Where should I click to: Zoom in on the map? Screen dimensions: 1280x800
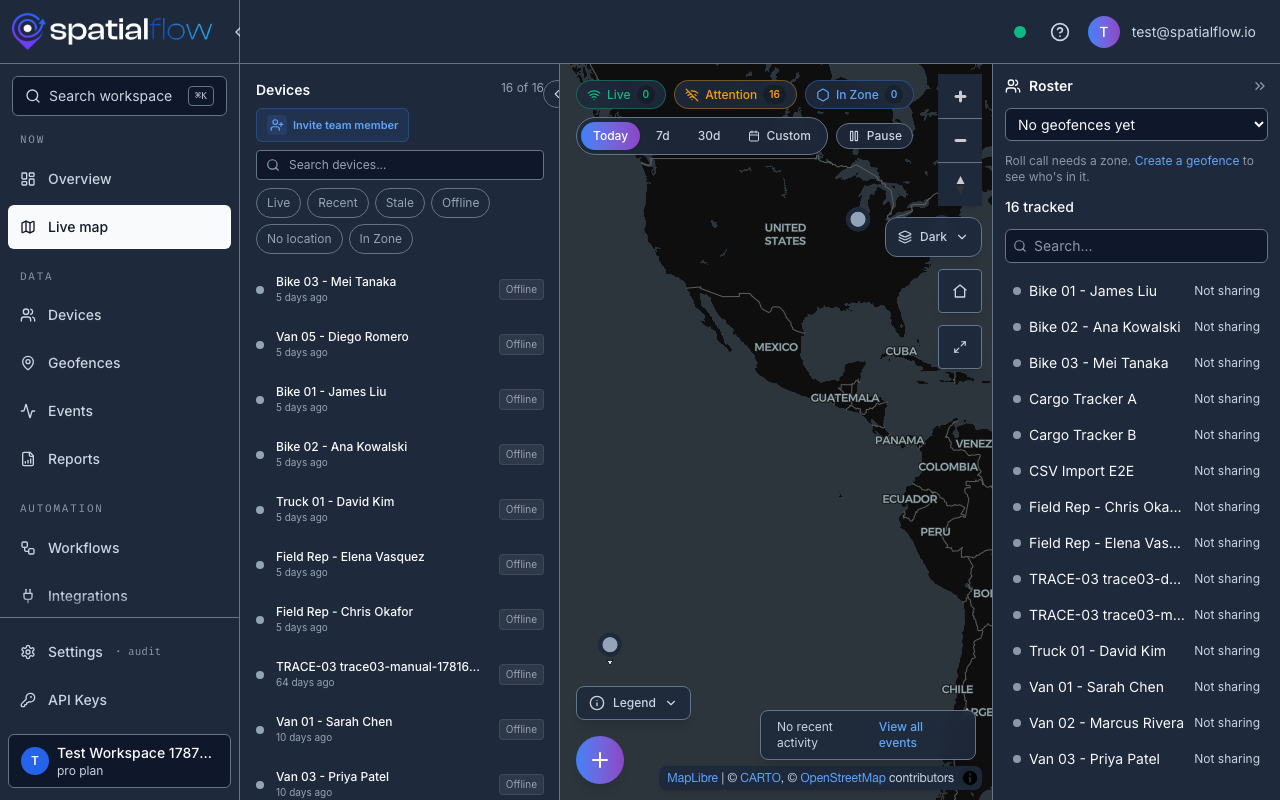click(x=960, y=97)
